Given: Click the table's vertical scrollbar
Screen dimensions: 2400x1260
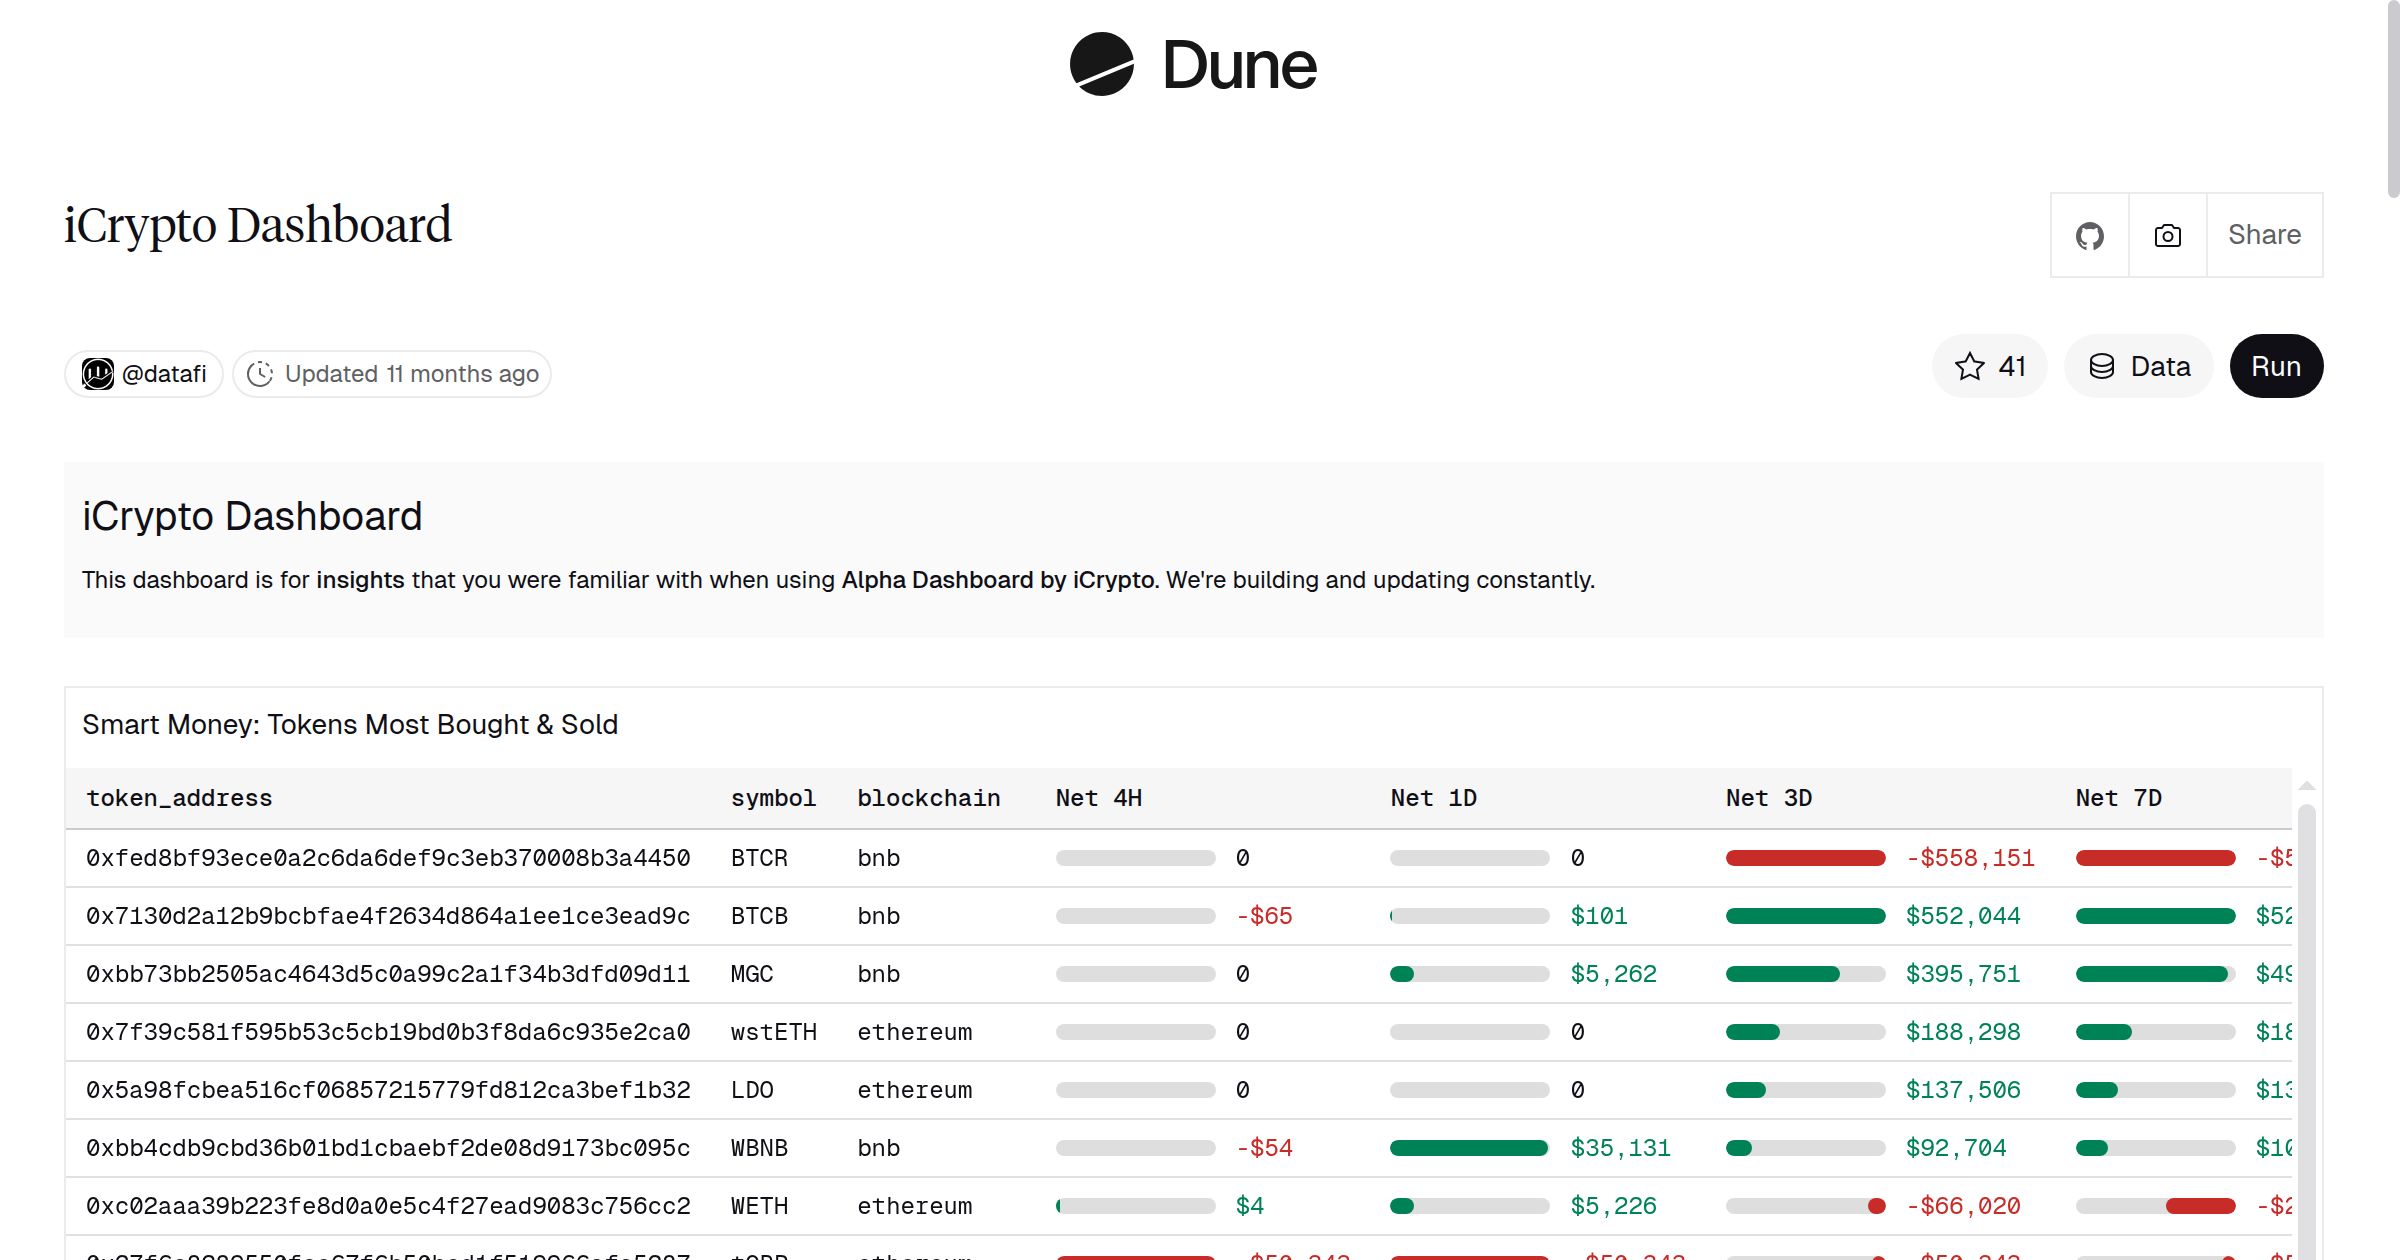Looking at the screenshot, I should tap(2306, 1030).
